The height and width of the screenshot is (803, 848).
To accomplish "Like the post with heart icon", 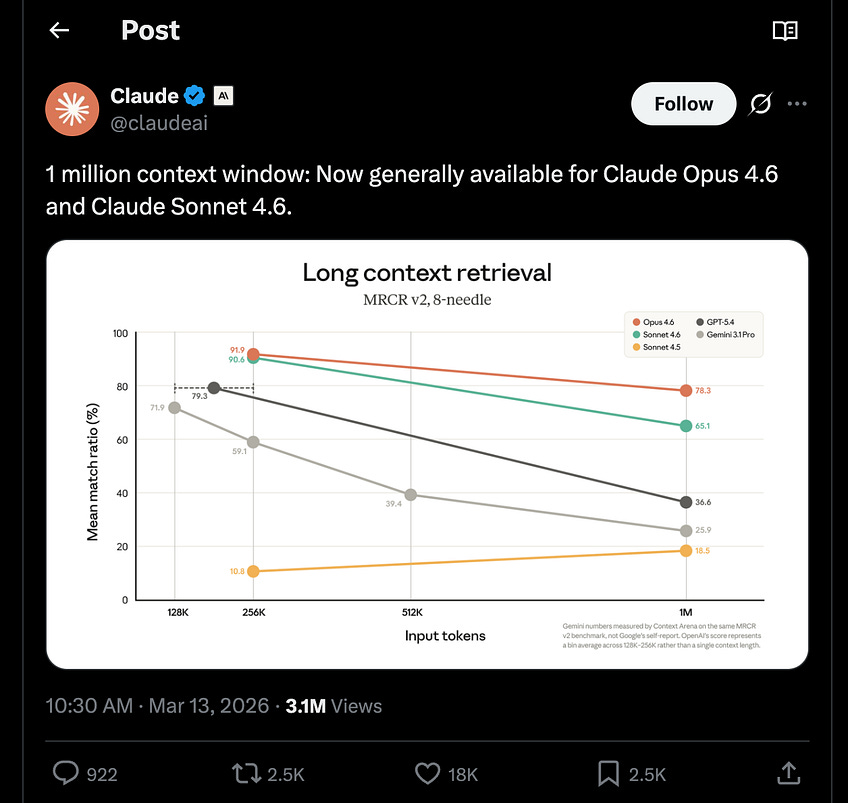I will point(427,773).
